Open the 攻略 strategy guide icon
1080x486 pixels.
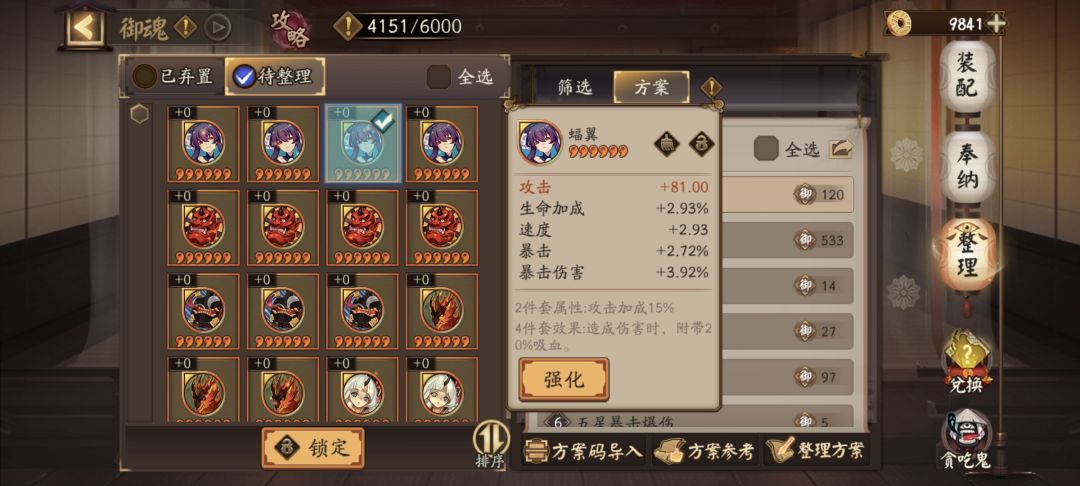coord(290,28)
